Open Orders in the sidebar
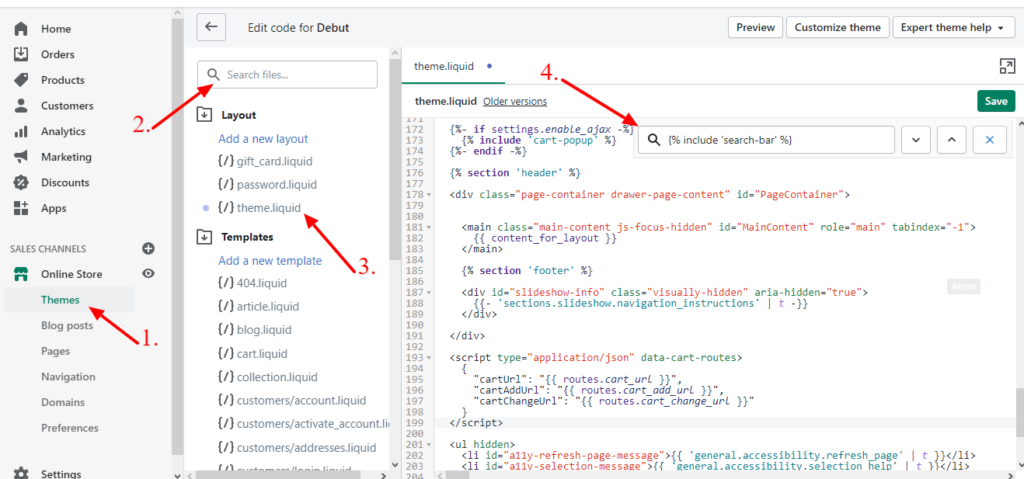This screenshot has width=1024, height=479. coord(57,54)
